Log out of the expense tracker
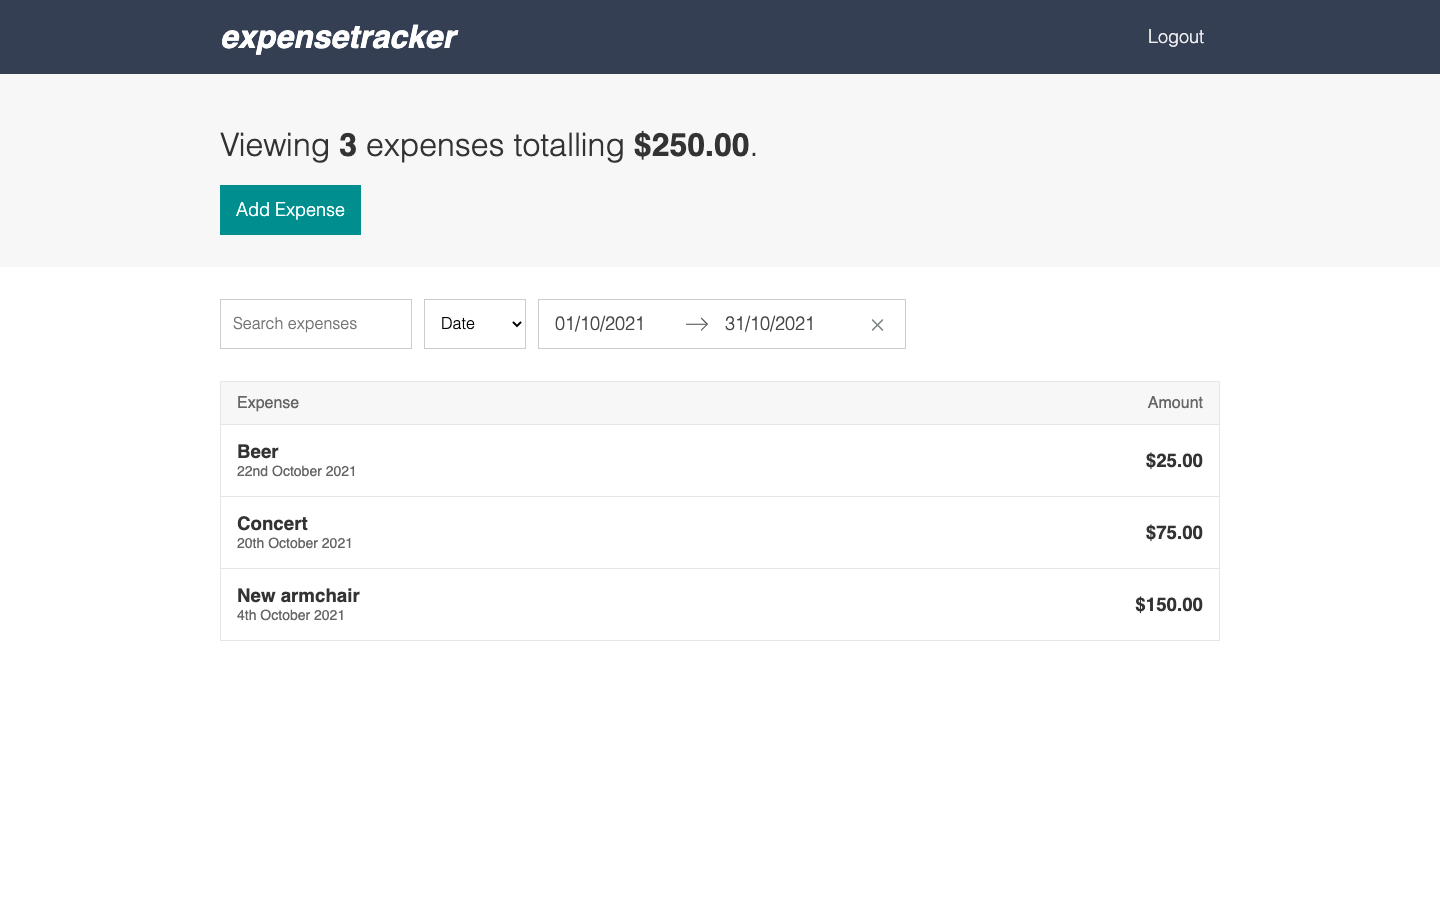Screen dimensions: 1440x900 (1175, 37)
